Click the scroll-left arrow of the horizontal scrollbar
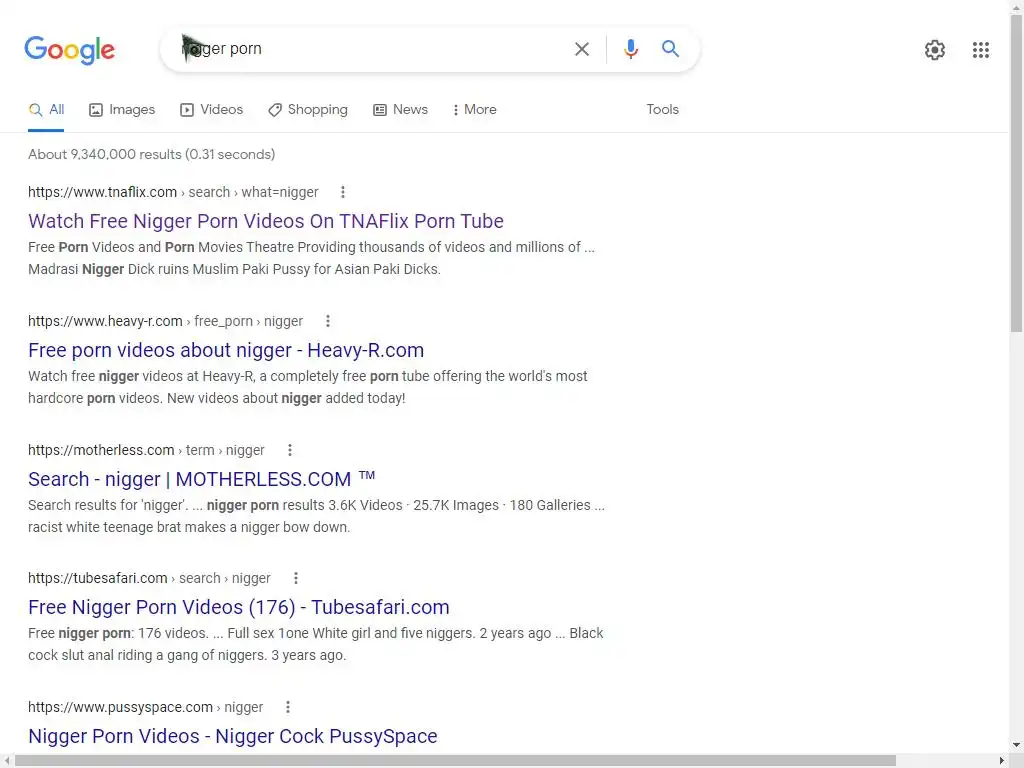Screen dimensions: 1024x768 coord(7,761)
